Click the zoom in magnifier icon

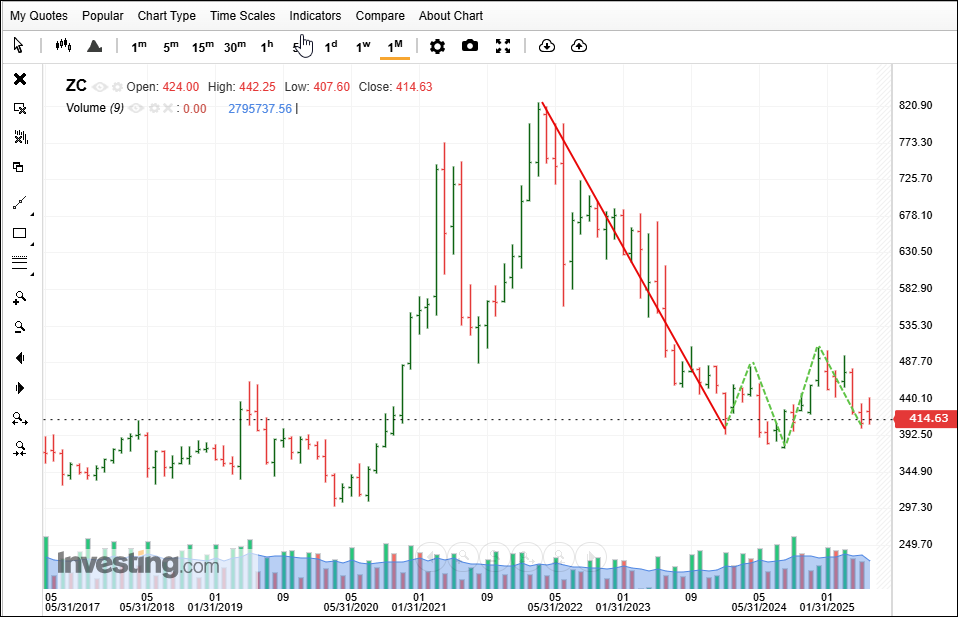click(x=20, y=298)
